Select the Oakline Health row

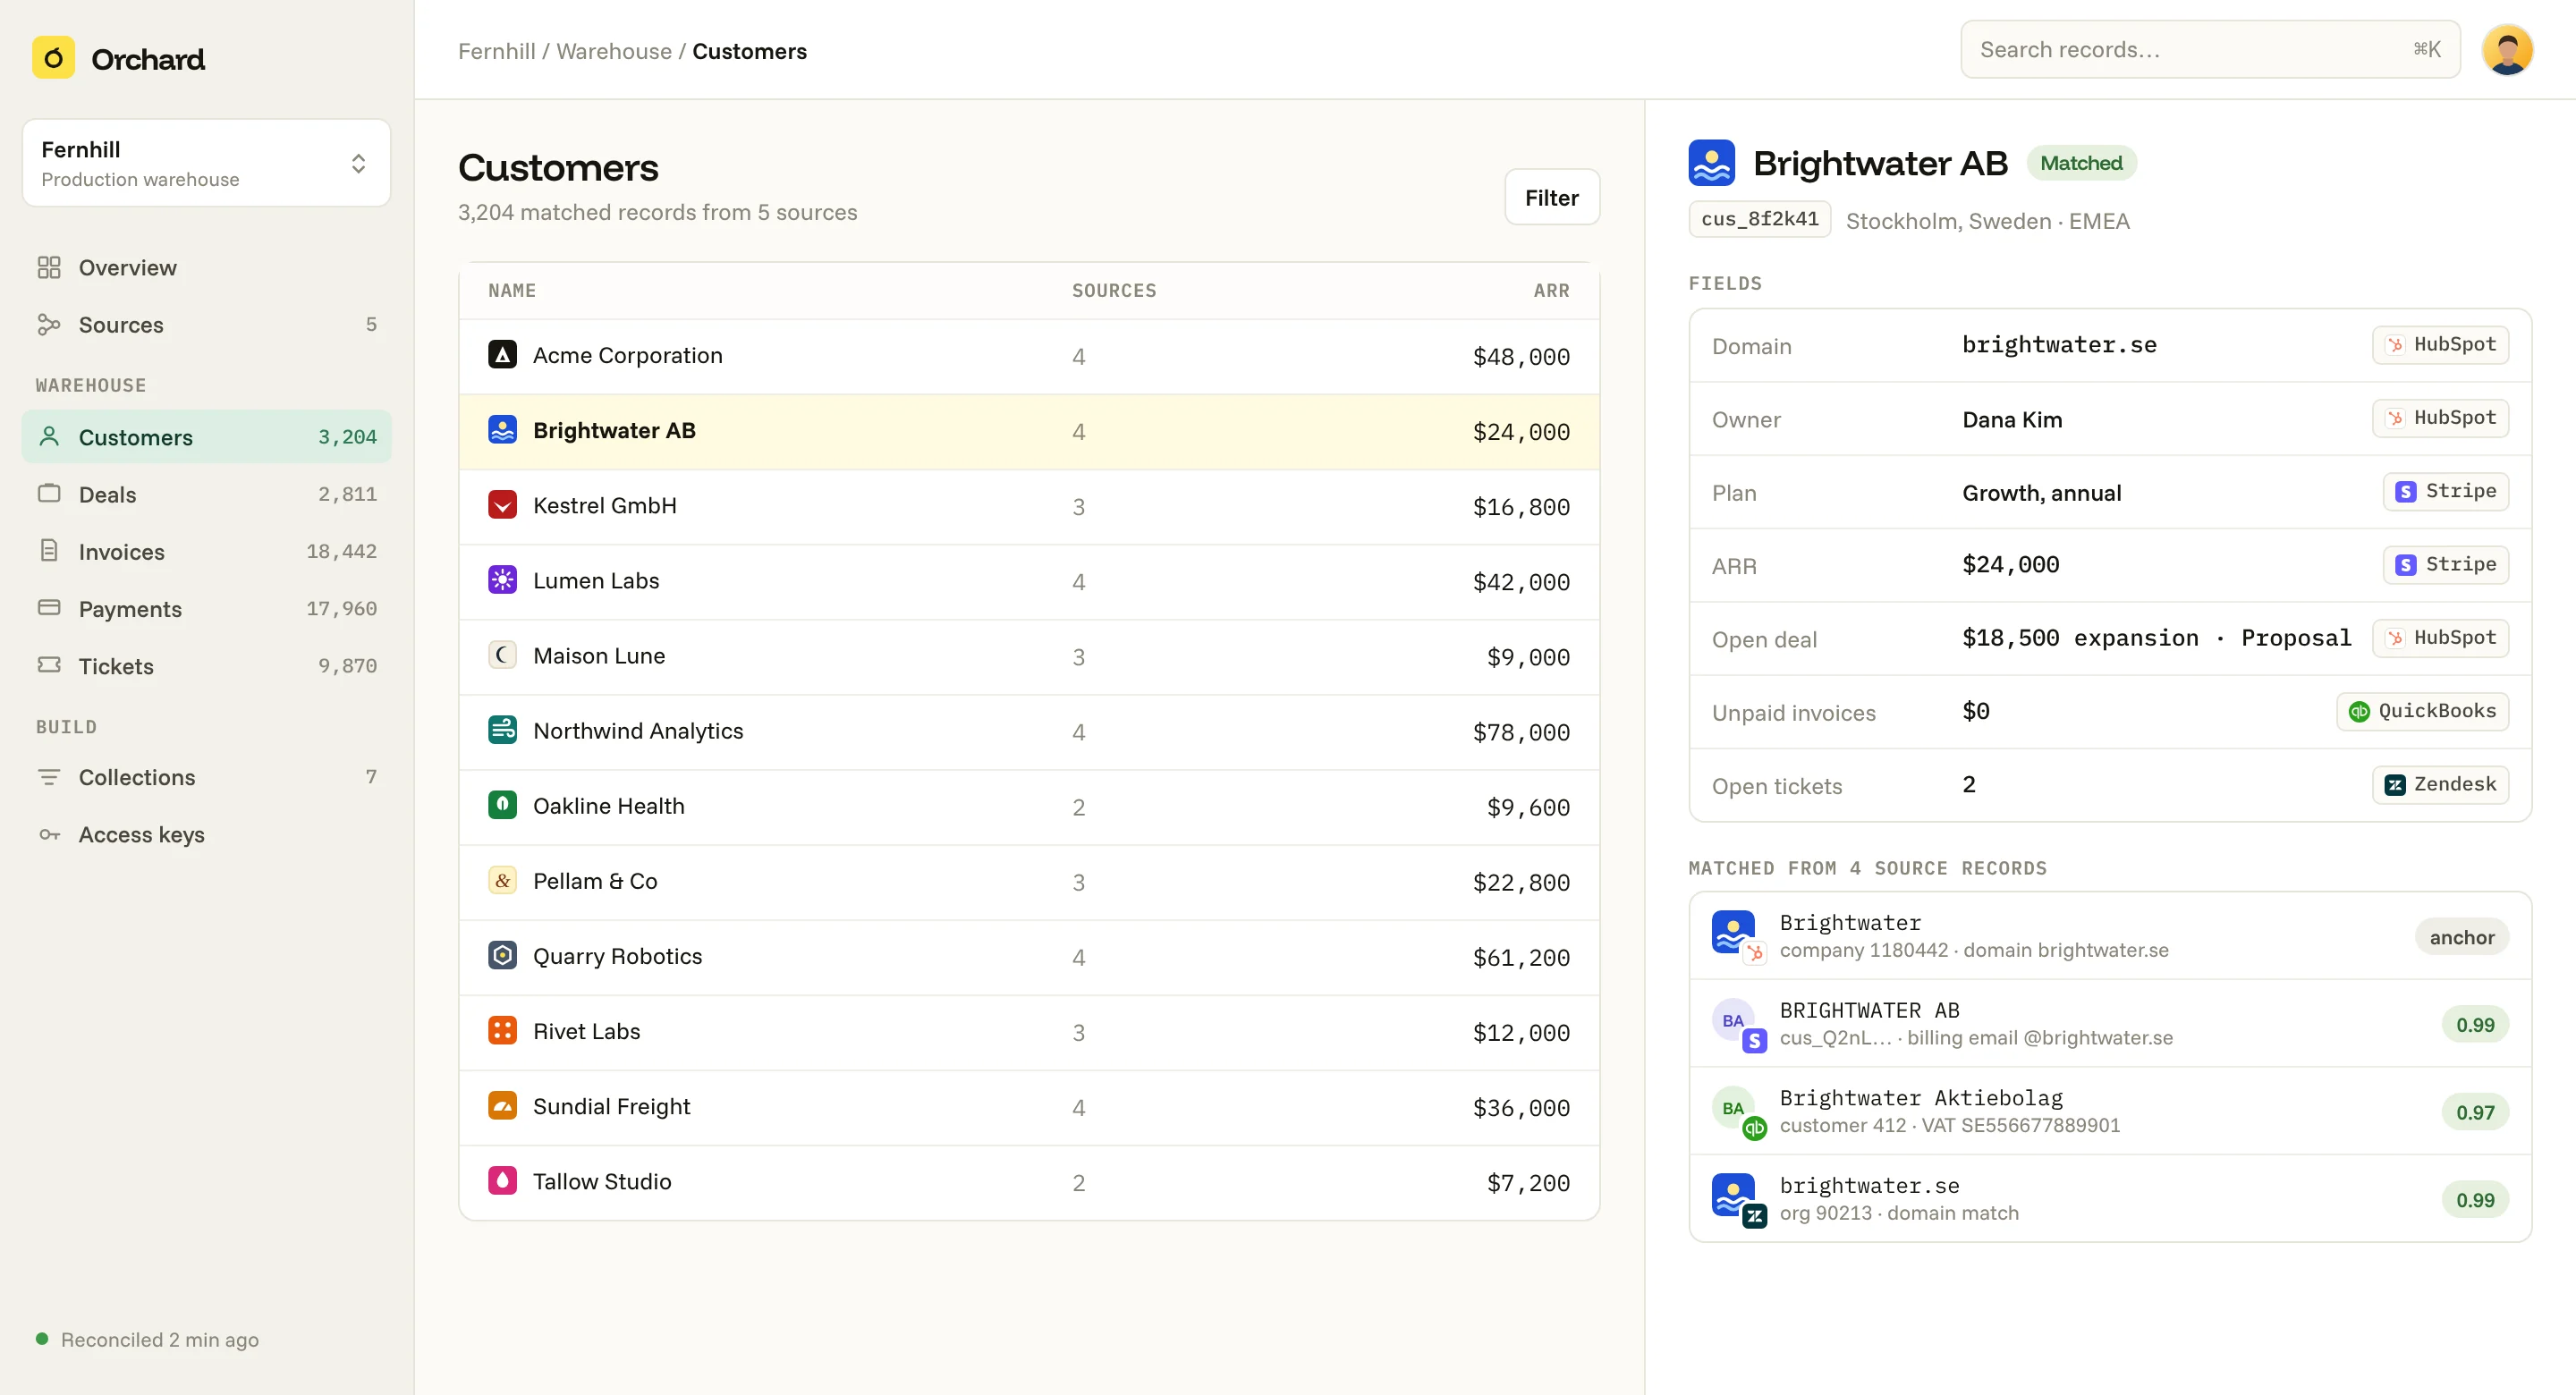coord(1029,806)
